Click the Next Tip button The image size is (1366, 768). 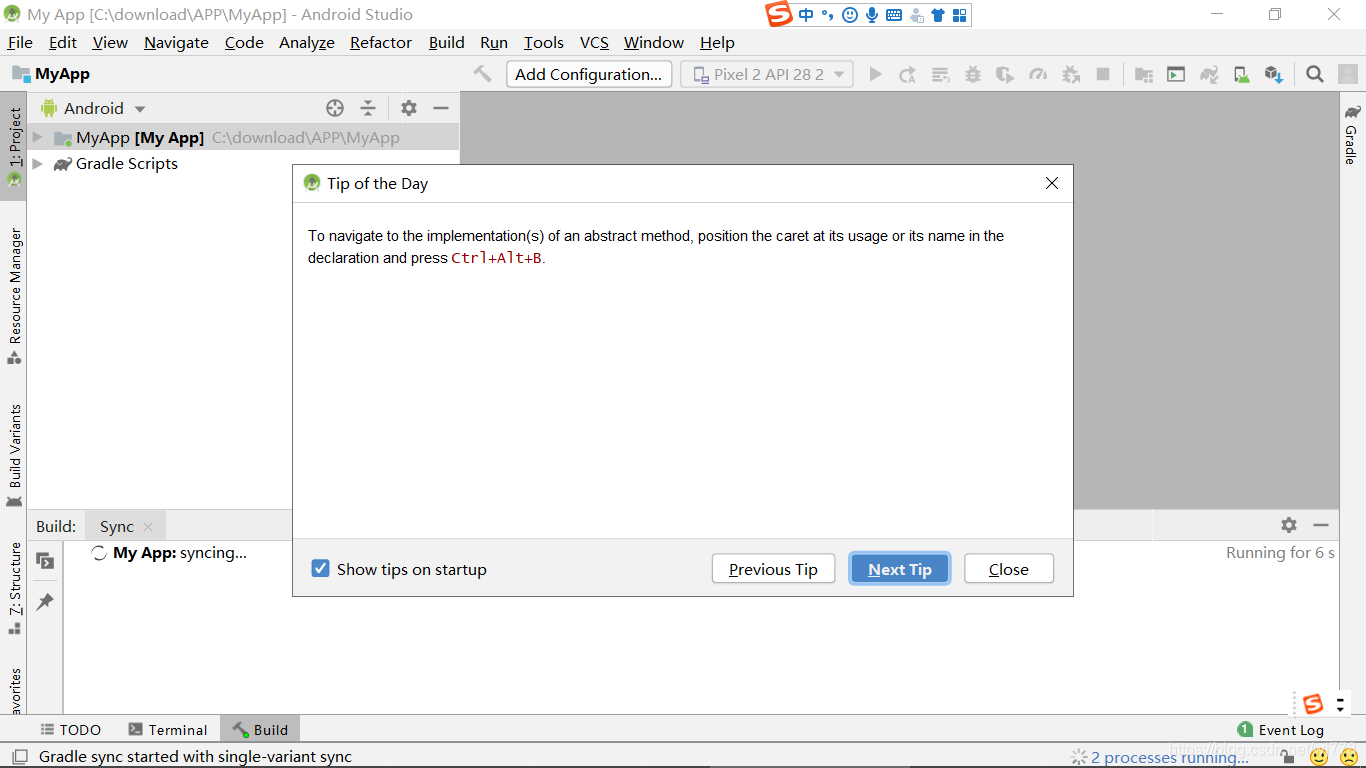pyautogui.click(x=900, y=569)
